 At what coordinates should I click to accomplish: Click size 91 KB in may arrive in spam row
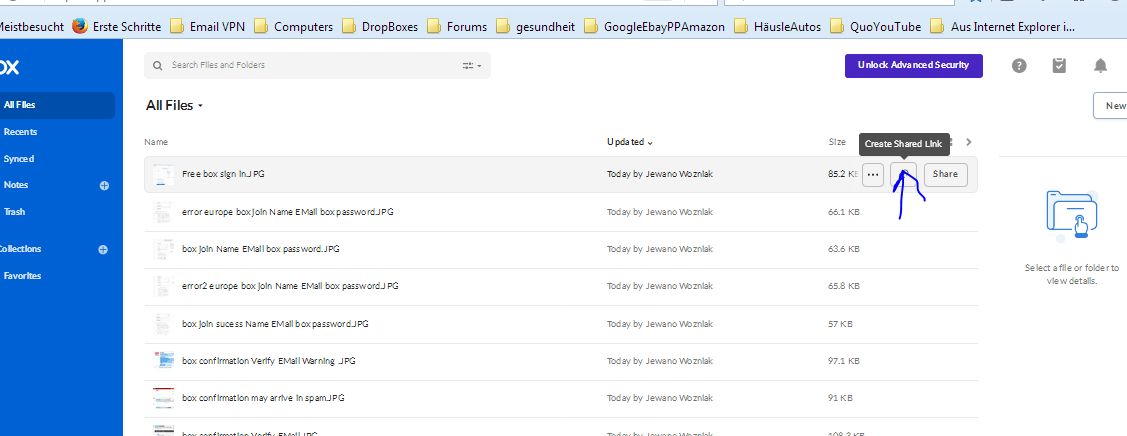click(x=840, y=398)
